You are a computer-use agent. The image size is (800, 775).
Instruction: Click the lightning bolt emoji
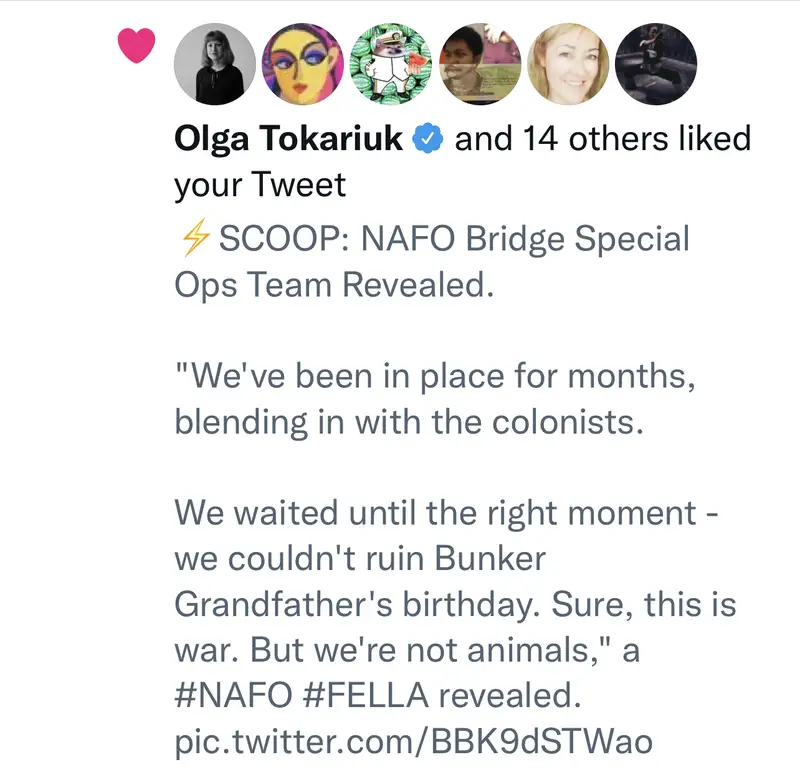(x=194, y=239)
